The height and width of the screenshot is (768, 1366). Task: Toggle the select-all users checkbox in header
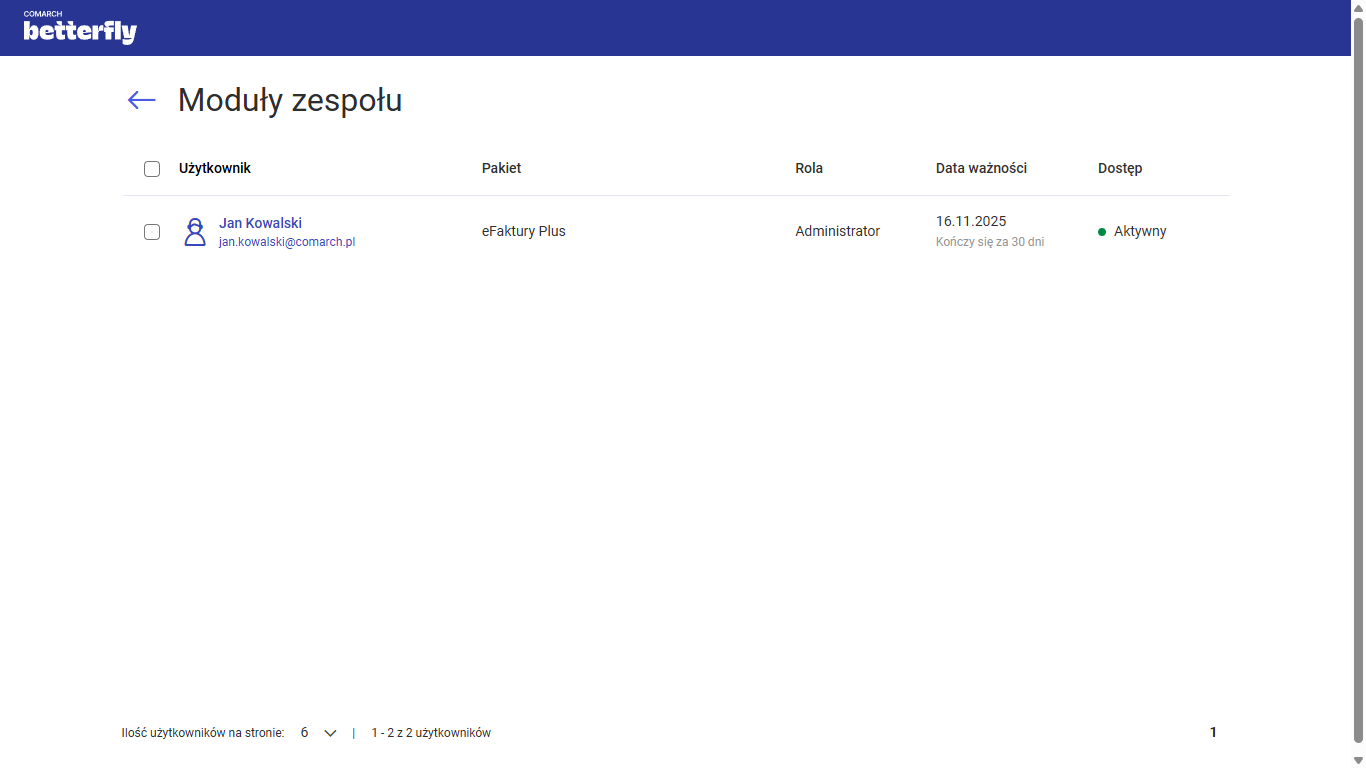(x=152, y=169)
